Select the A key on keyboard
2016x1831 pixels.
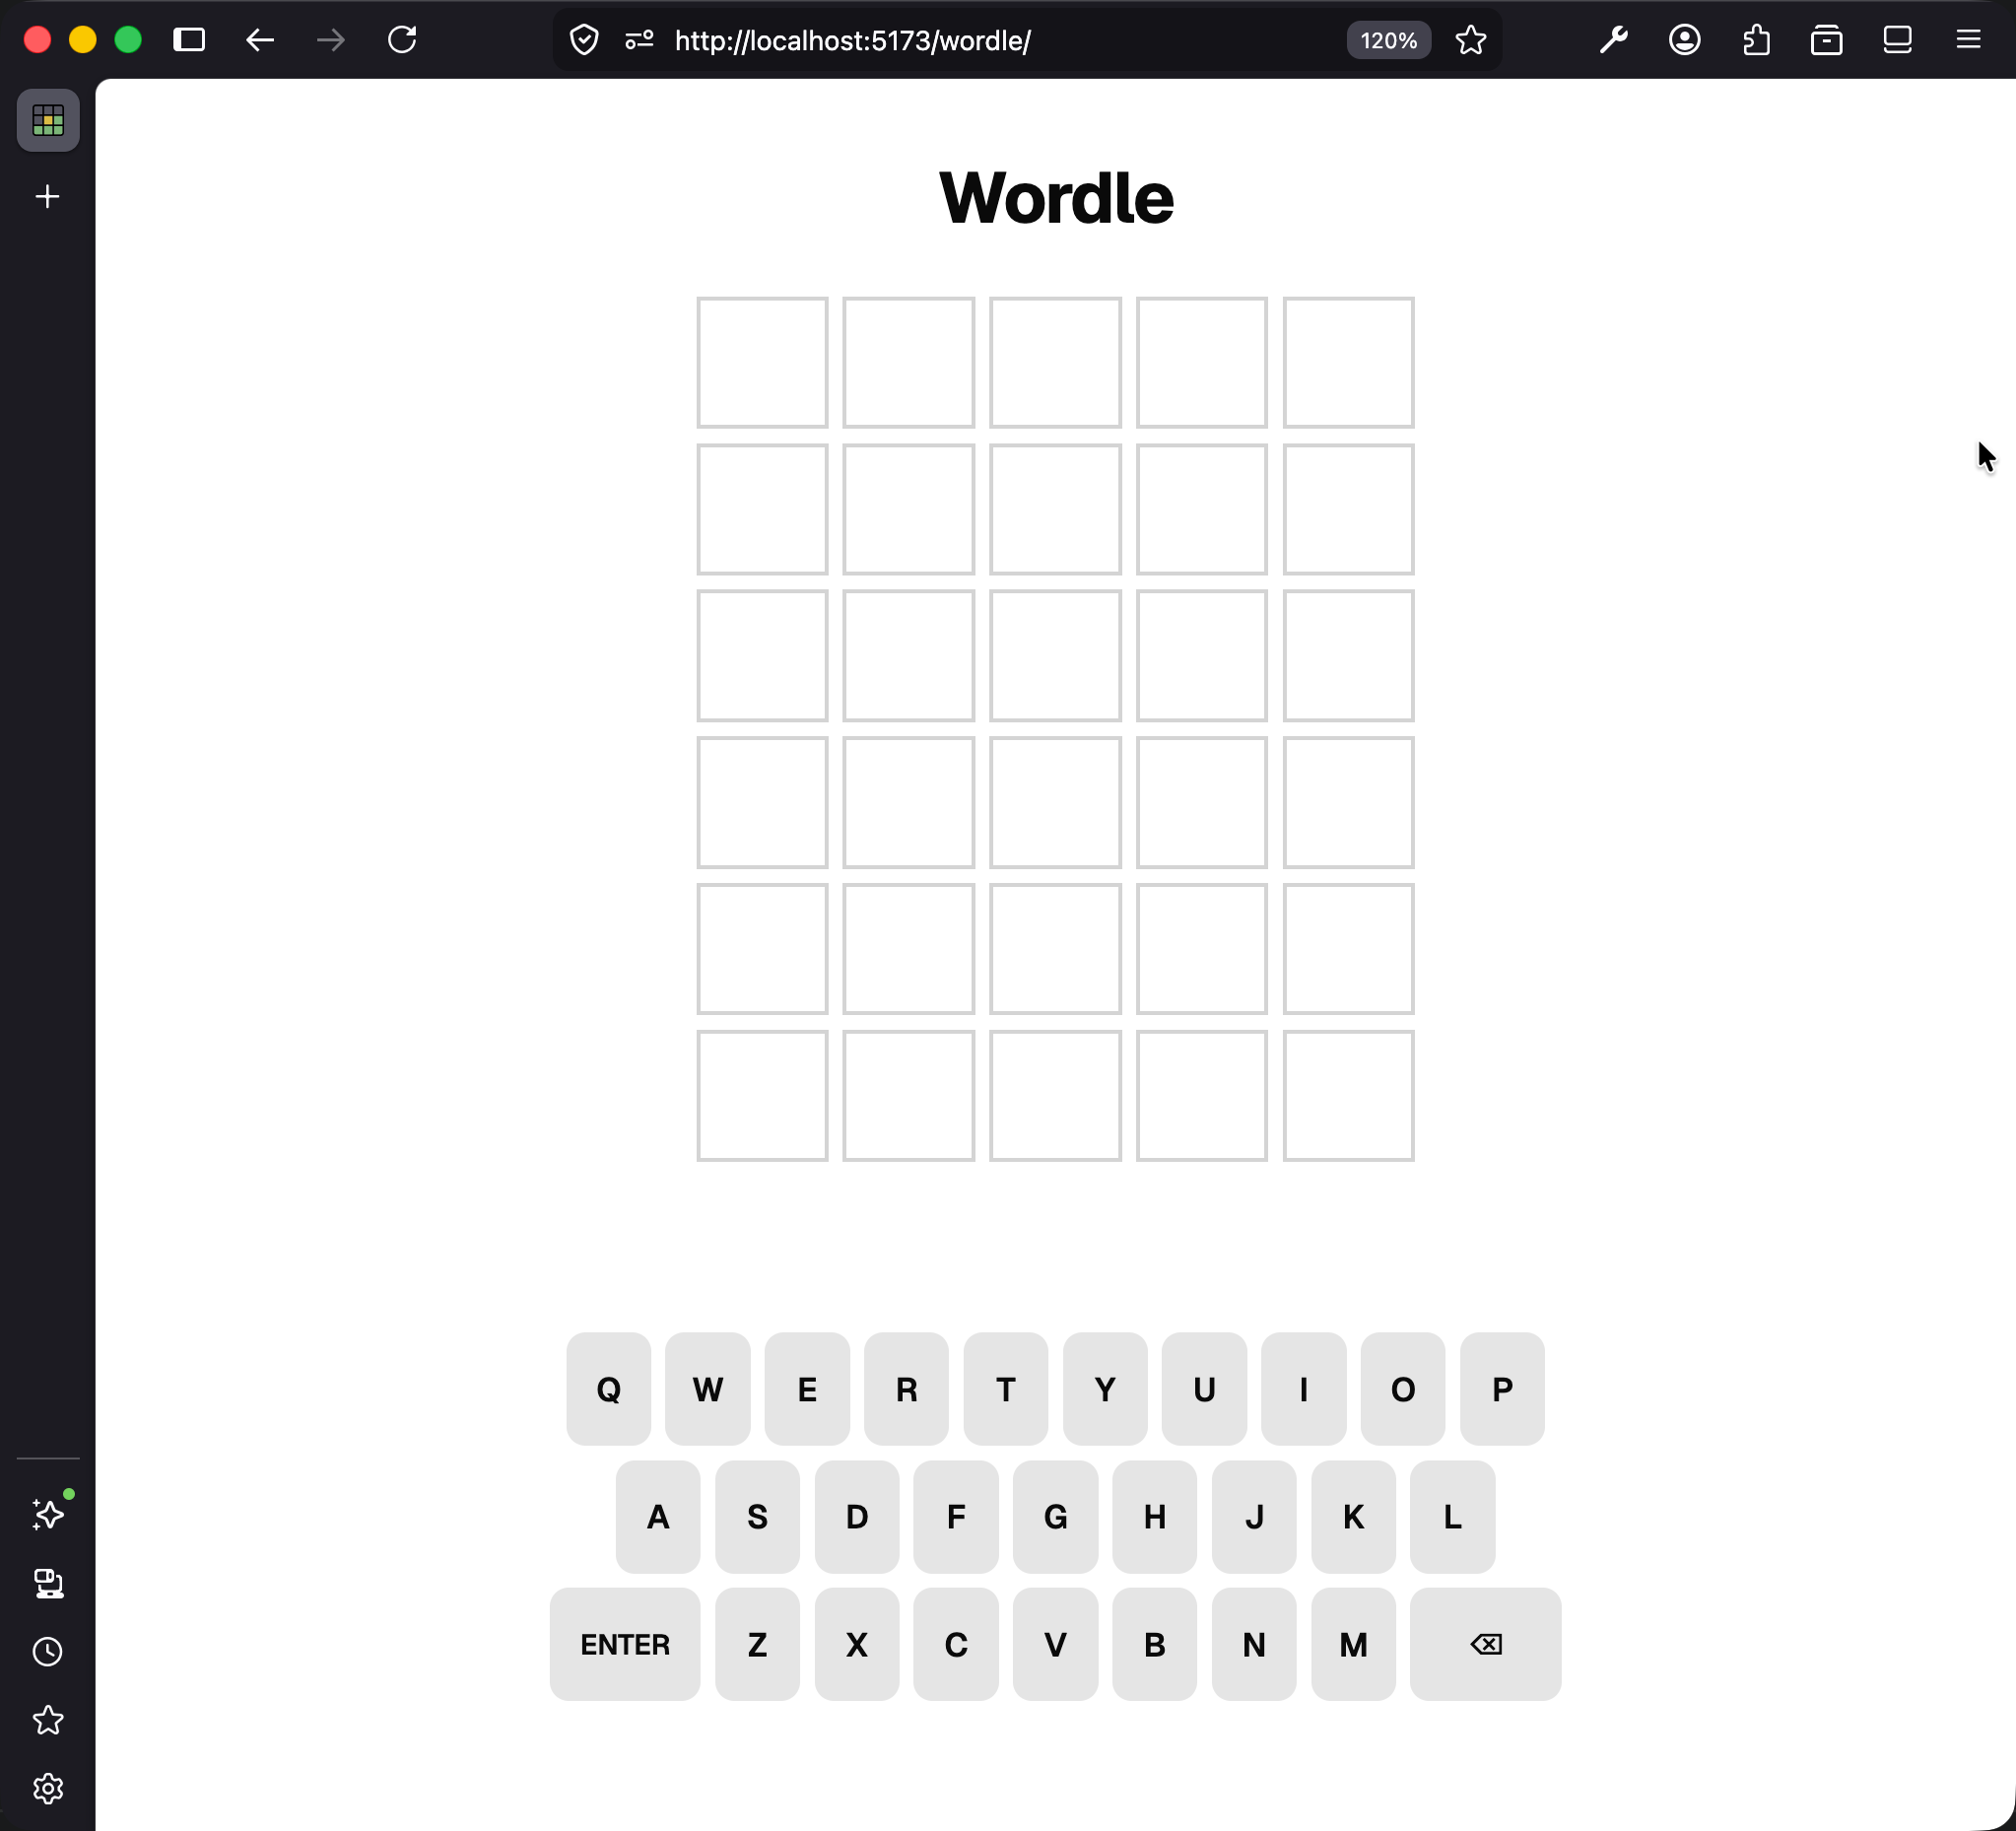click(x=658, y=1516)
